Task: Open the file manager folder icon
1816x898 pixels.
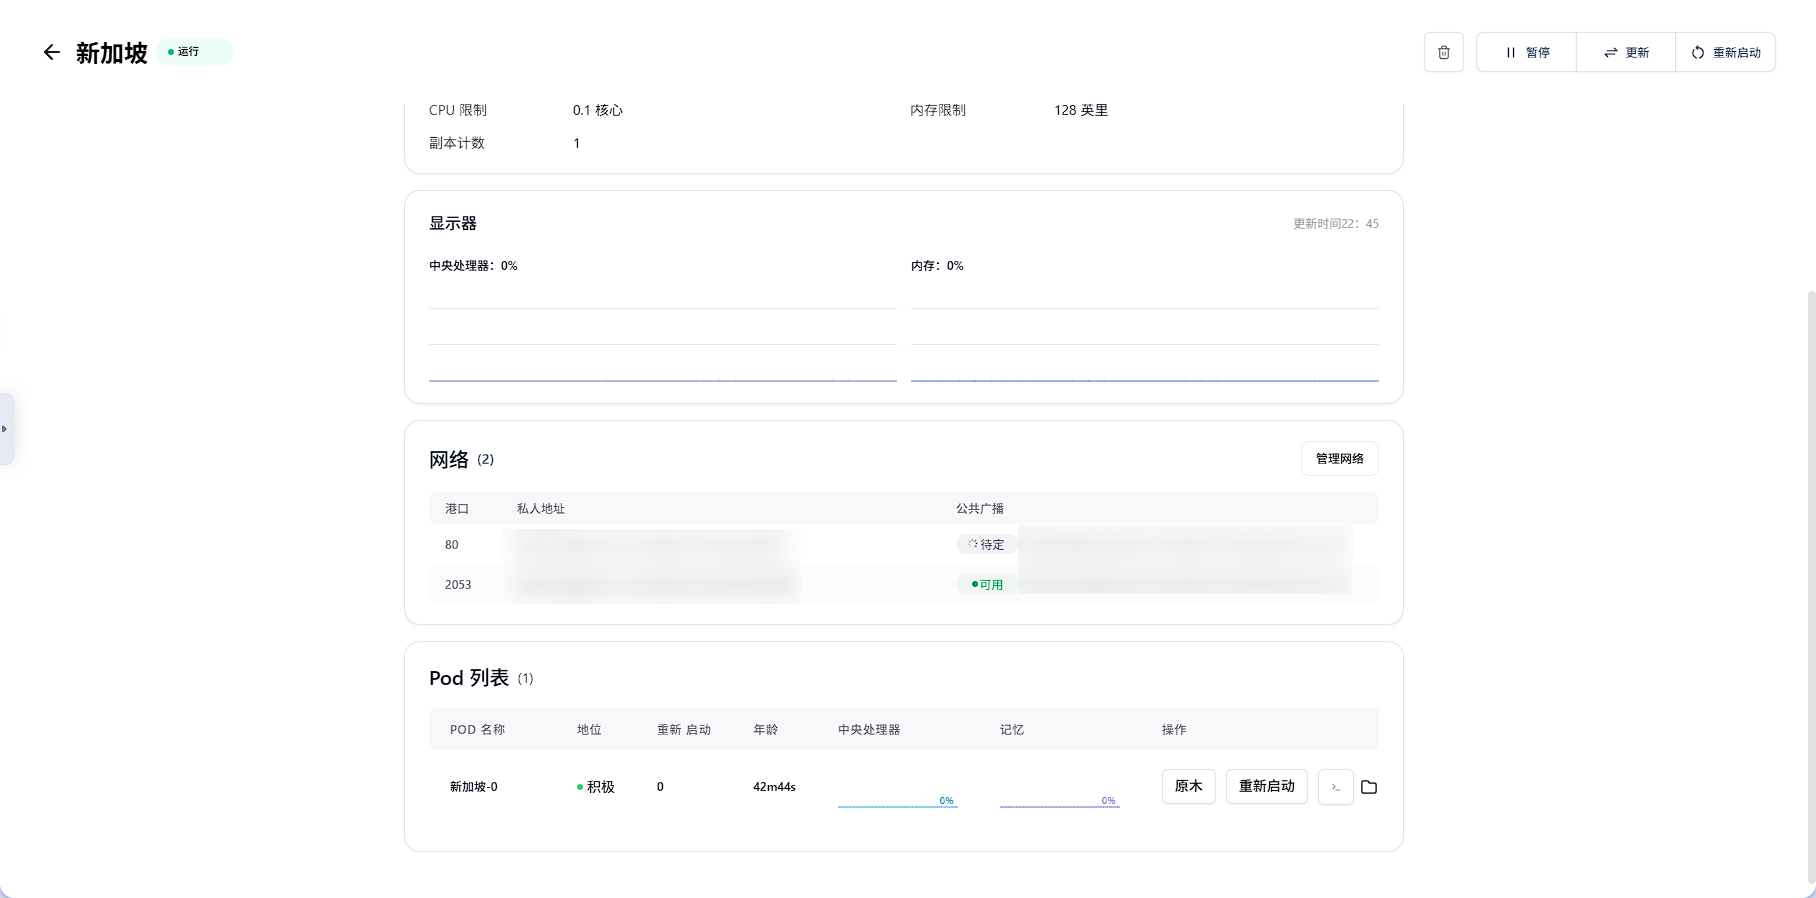Action: 1369,787
